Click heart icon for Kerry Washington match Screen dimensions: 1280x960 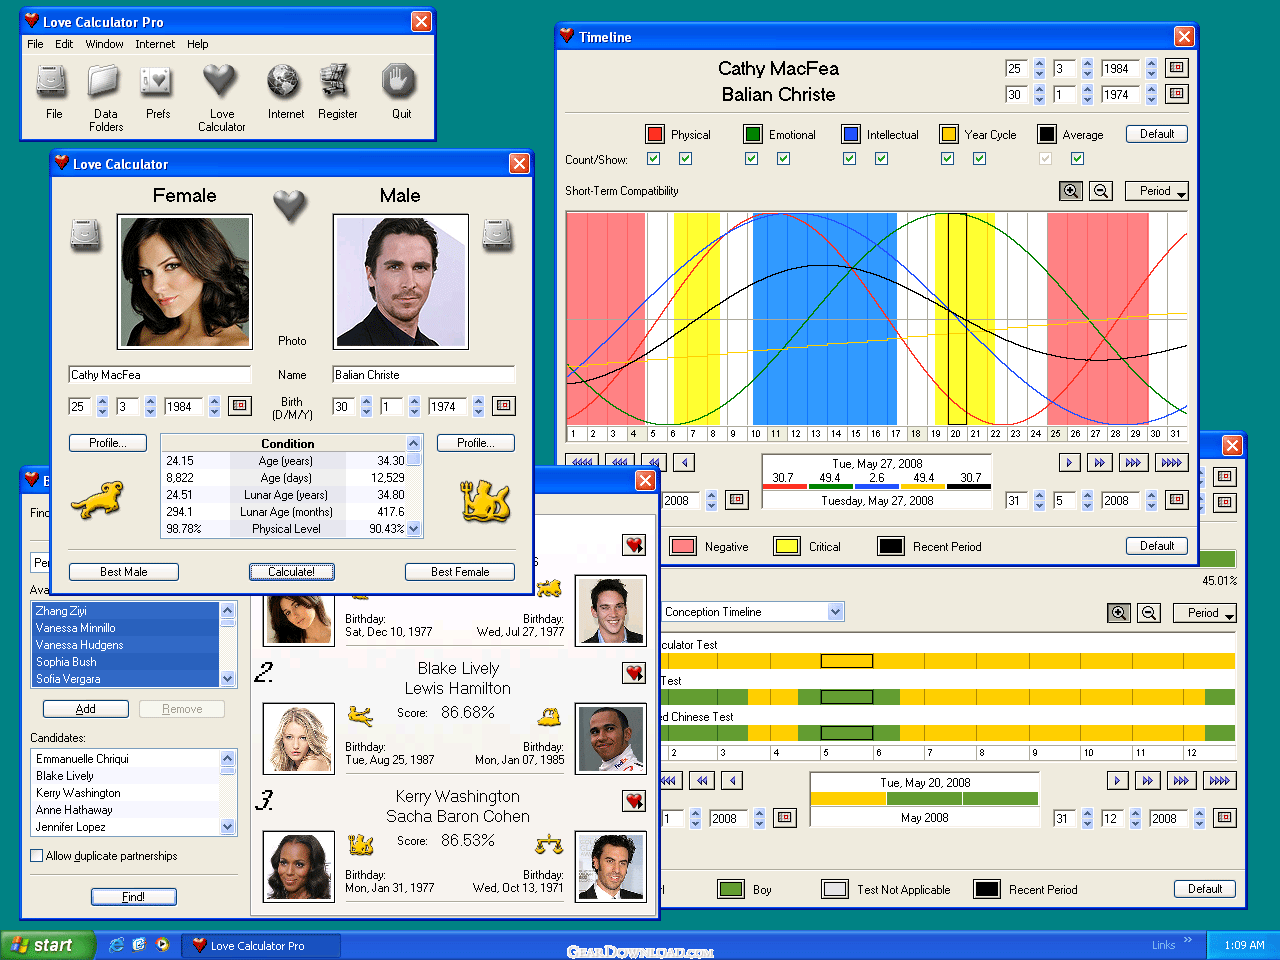click(x=634, y=801)
